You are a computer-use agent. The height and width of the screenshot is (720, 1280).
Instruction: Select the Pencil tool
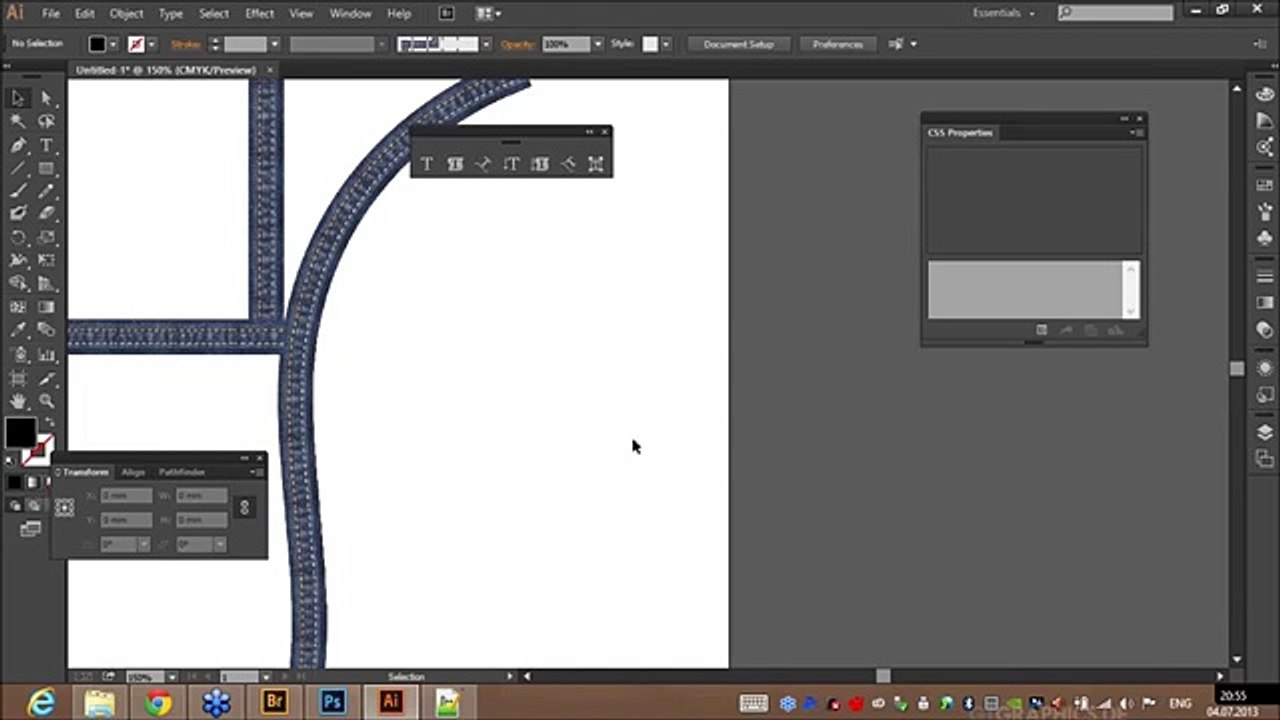(x=46, y=191)
